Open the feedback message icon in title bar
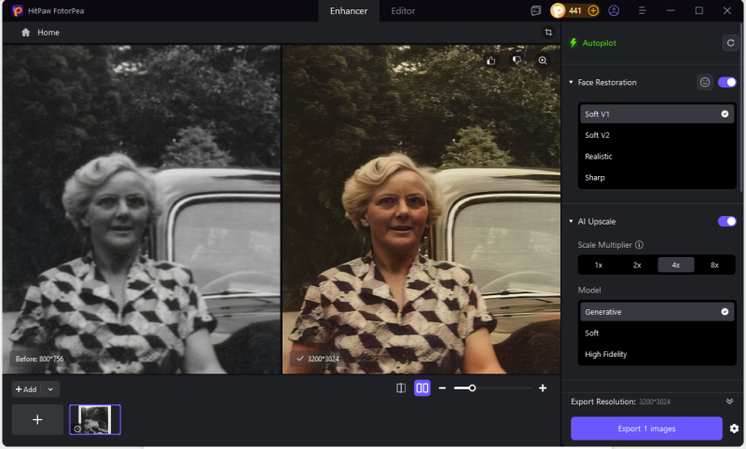Image resolution: width=746 pixels, height=449 pixels. 536,10
